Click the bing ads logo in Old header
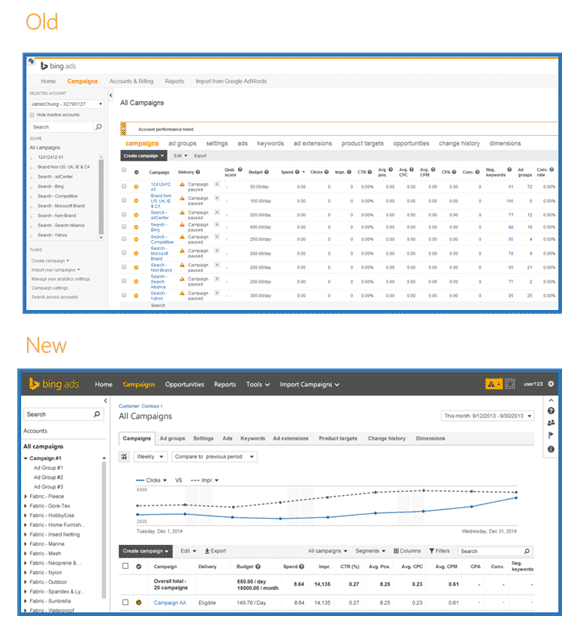Image resolution: width=578 pixels, height=626 pixels. tap(58, 66)
